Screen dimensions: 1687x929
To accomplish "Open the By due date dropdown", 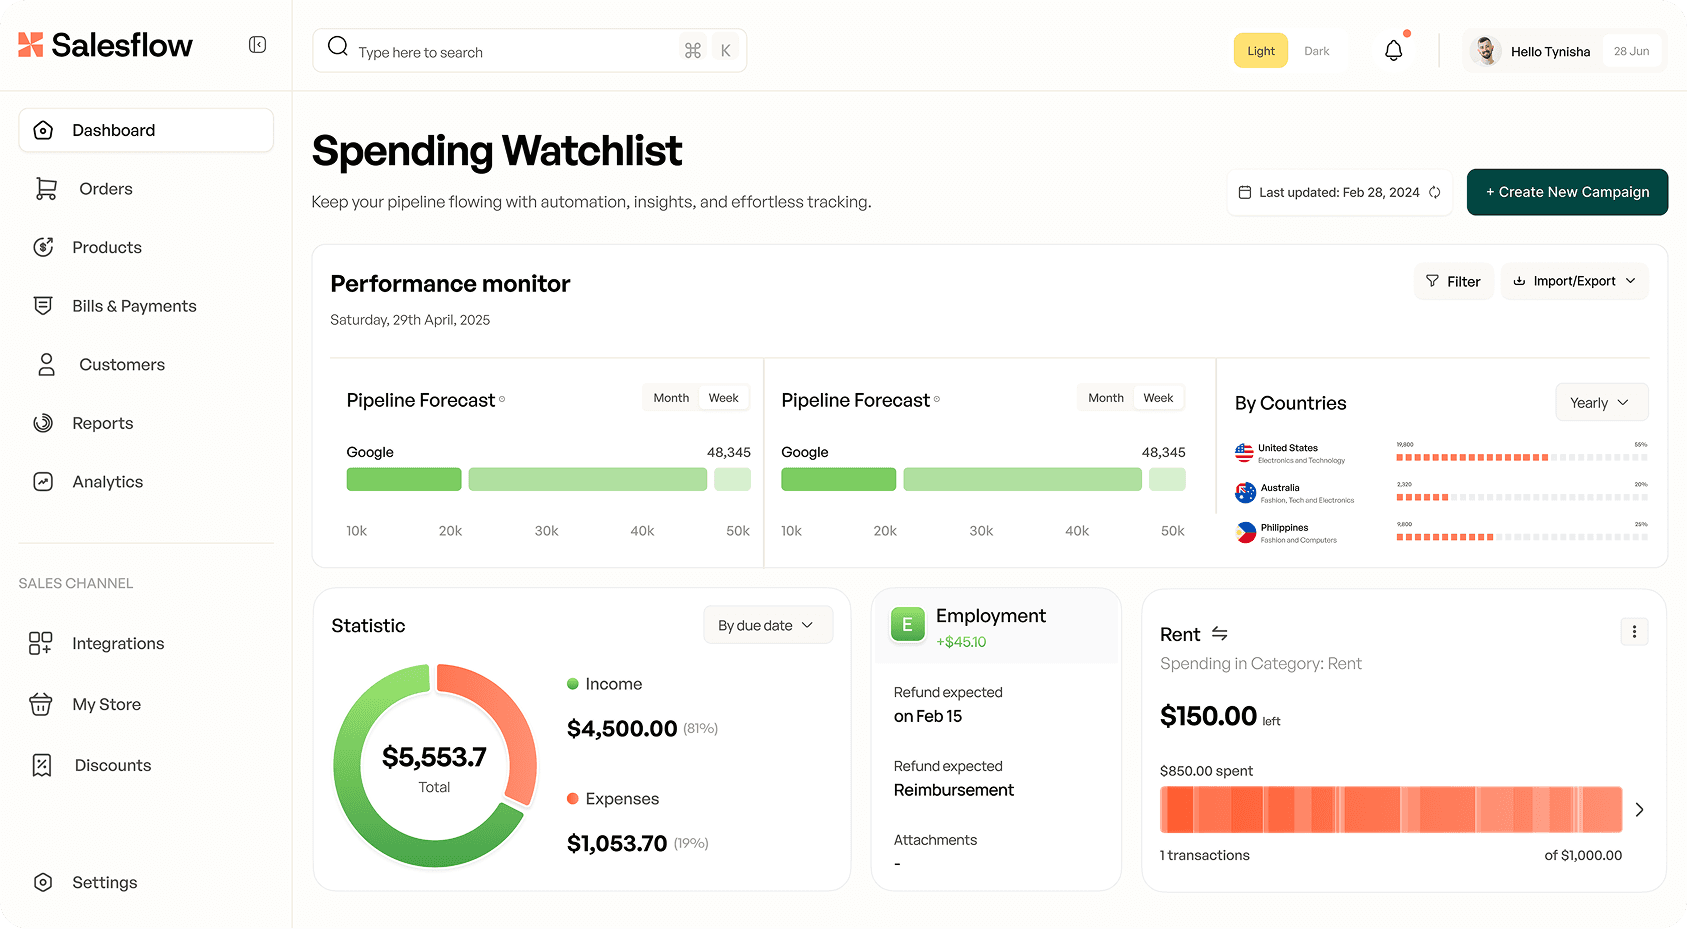I will point(767,625).
